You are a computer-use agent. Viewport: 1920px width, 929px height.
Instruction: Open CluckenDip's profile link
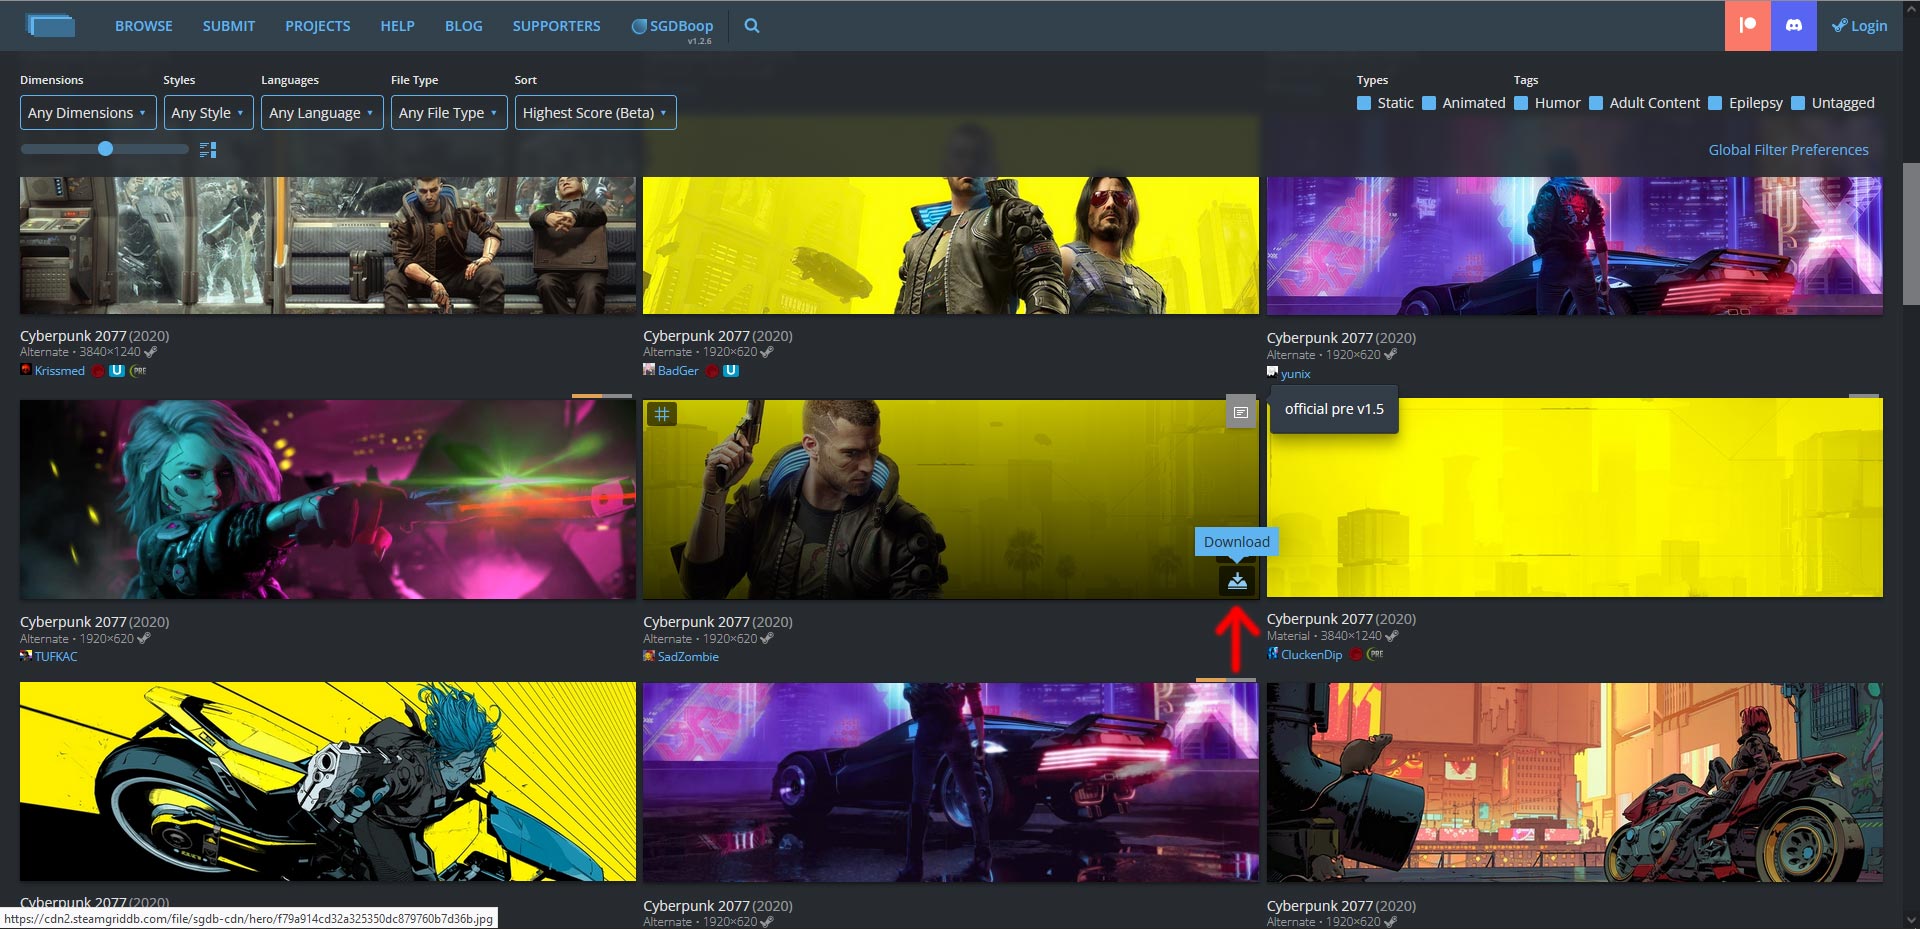tap(1312, 655)
